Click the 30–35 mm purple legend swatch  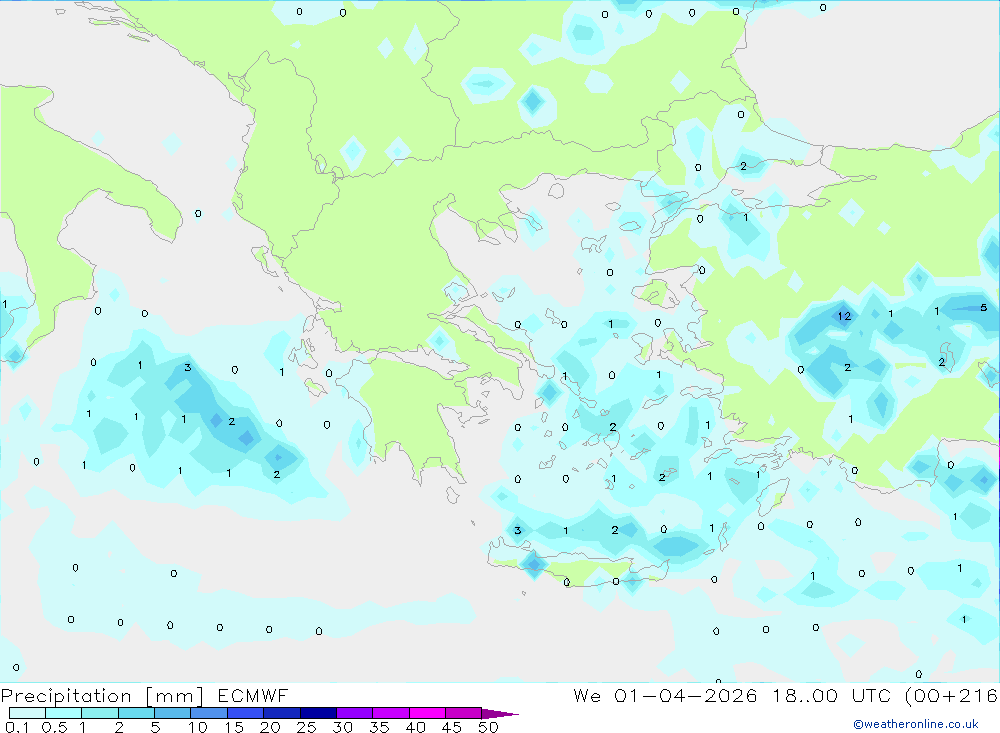point(354,713)
